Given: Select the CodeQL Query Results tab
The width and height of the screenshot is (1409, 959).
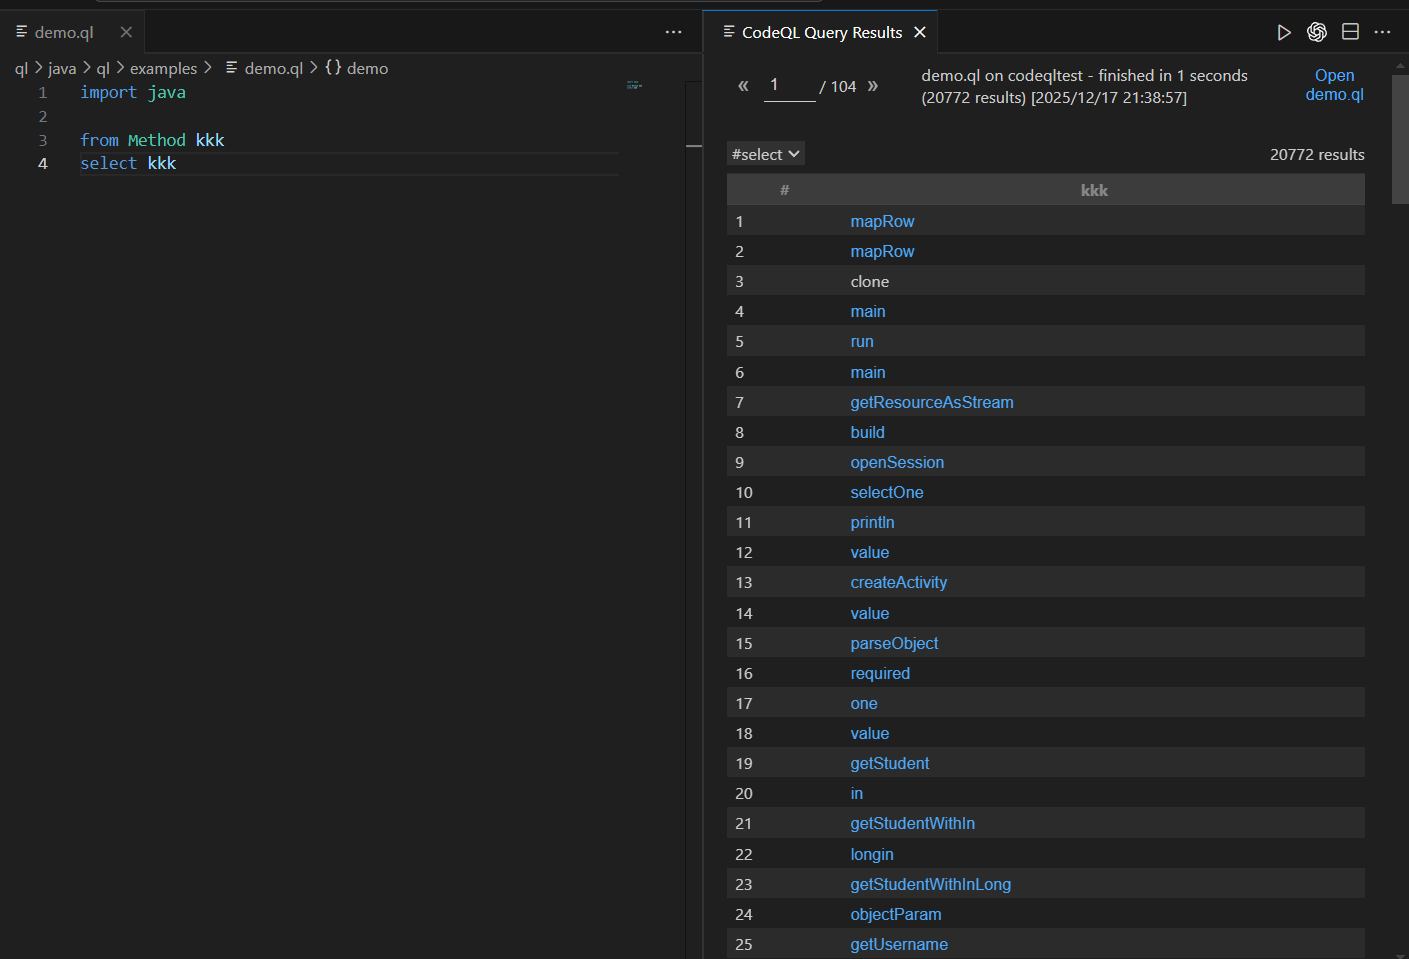Looking at the screenshot, I should 821,32.
